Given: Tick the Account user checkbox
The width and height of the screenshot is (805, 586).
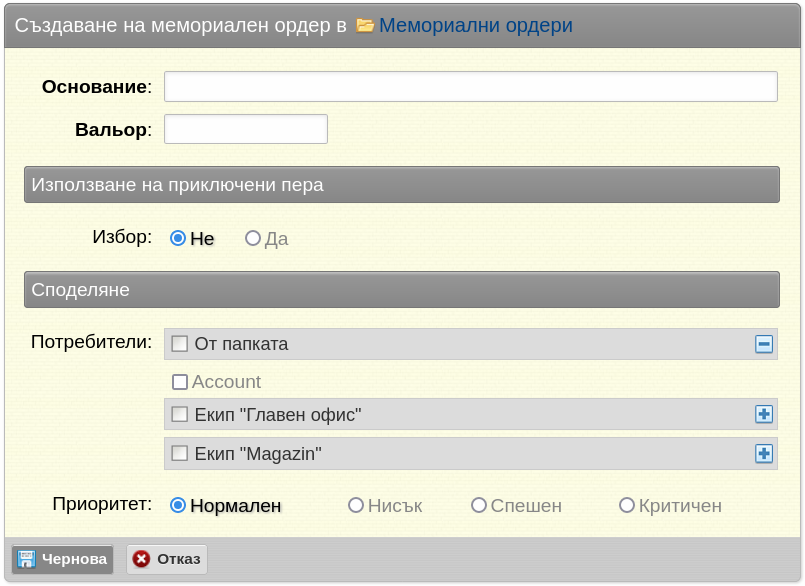Looking at the screenshot, I should click(179, 382).
